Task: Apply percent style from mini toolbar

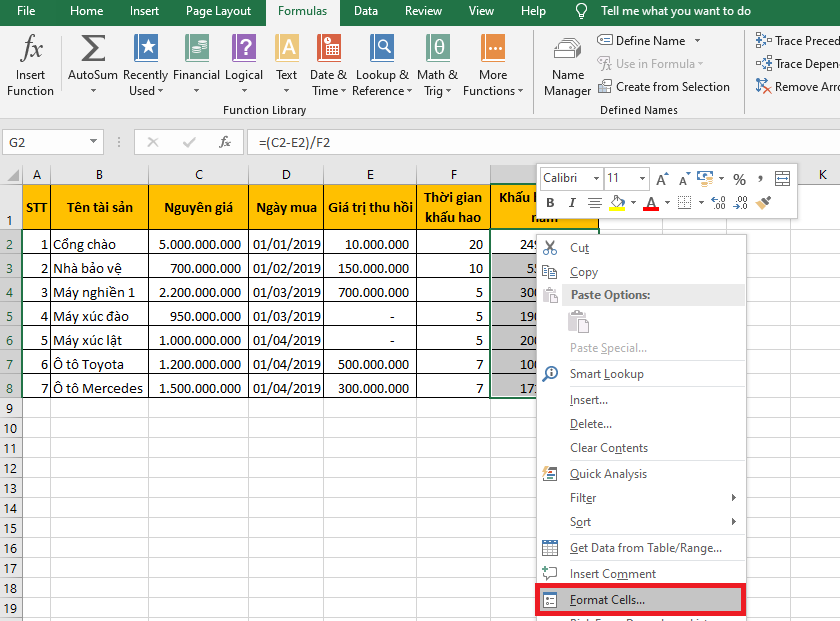Action: 739,179
